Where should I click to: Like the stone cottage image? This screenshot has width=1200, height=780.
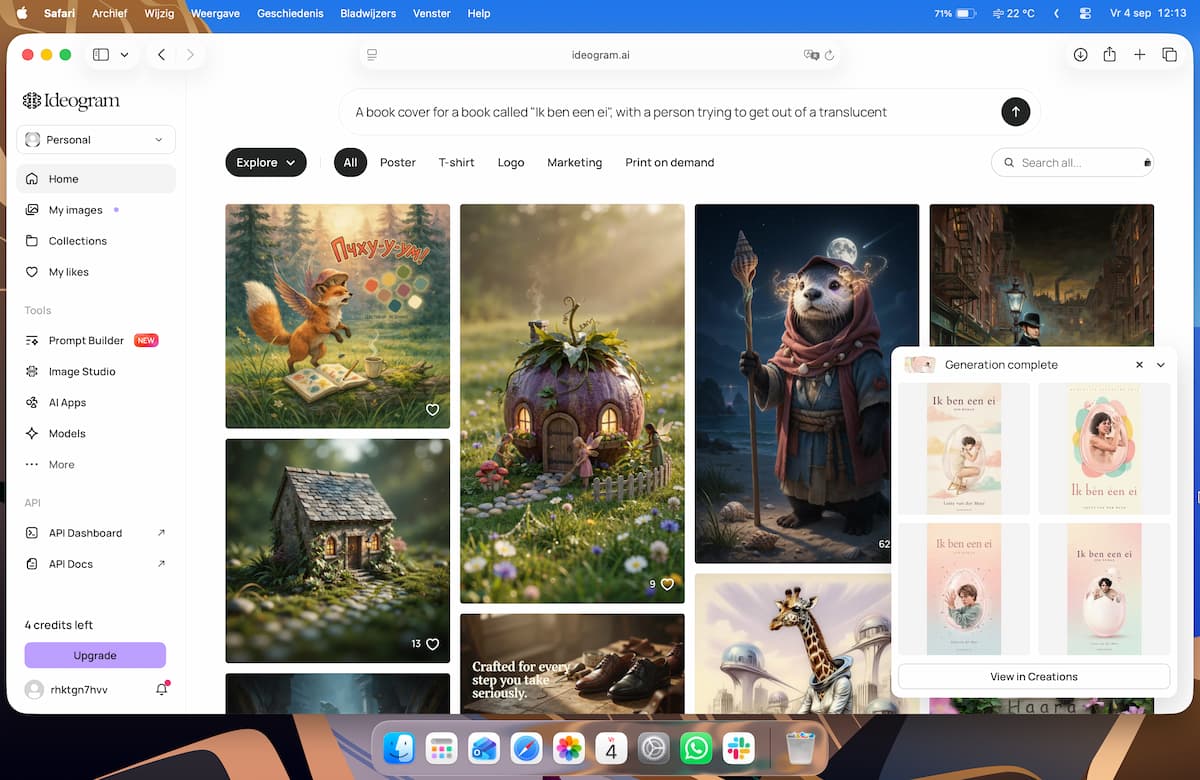coord(433,644)
